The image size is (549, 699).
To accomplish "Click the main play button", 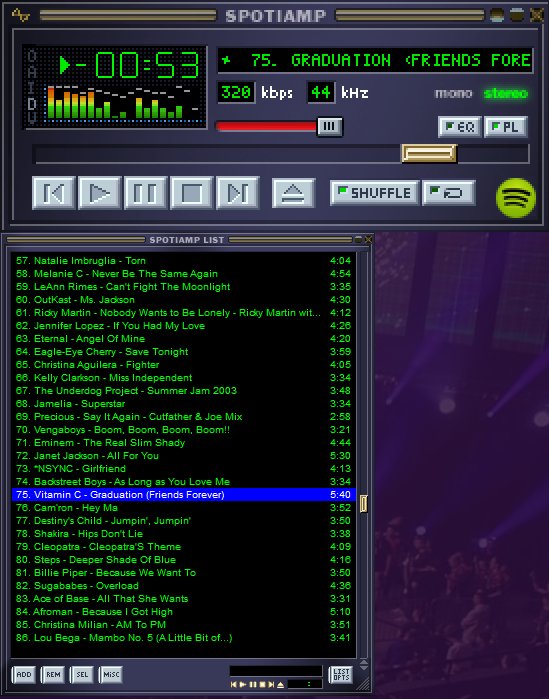I will point(100,193).
